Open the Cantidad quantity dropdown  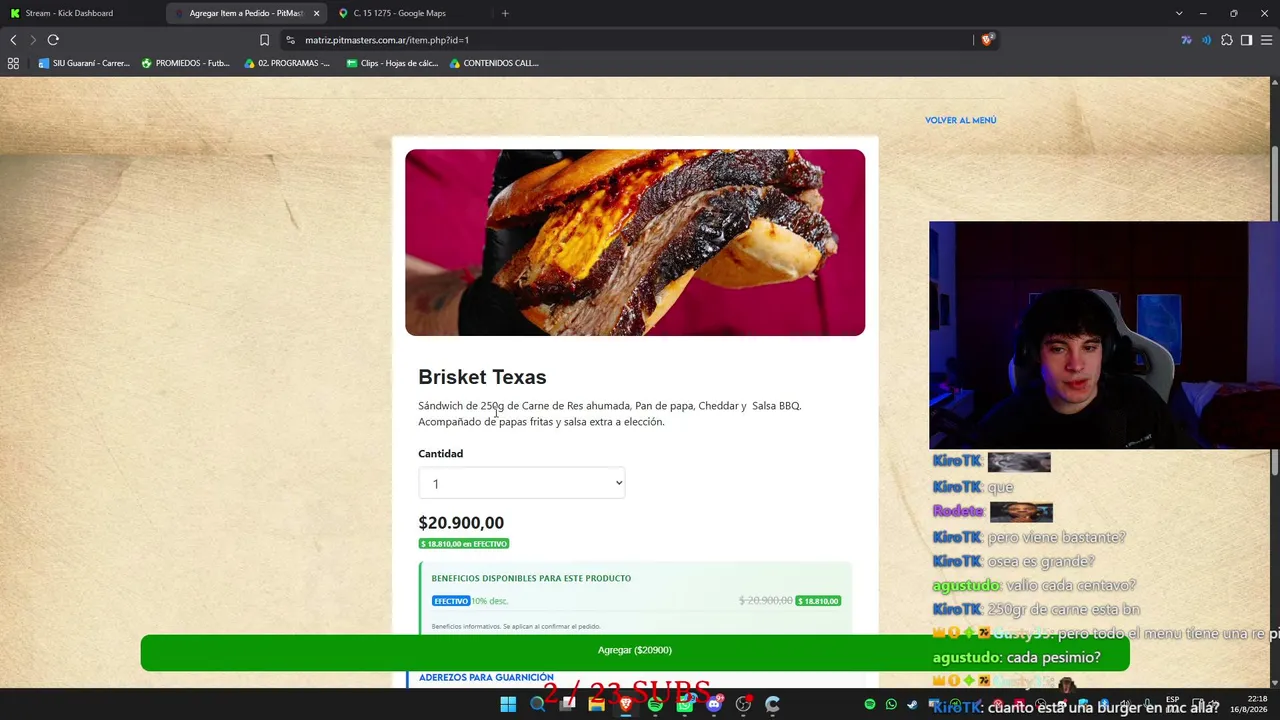click(521, 484)
